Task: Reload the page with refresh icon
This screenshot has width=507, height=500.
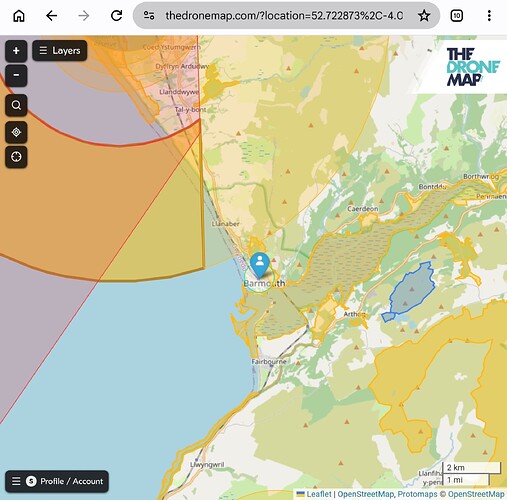Action: click(x=116, y=16)
